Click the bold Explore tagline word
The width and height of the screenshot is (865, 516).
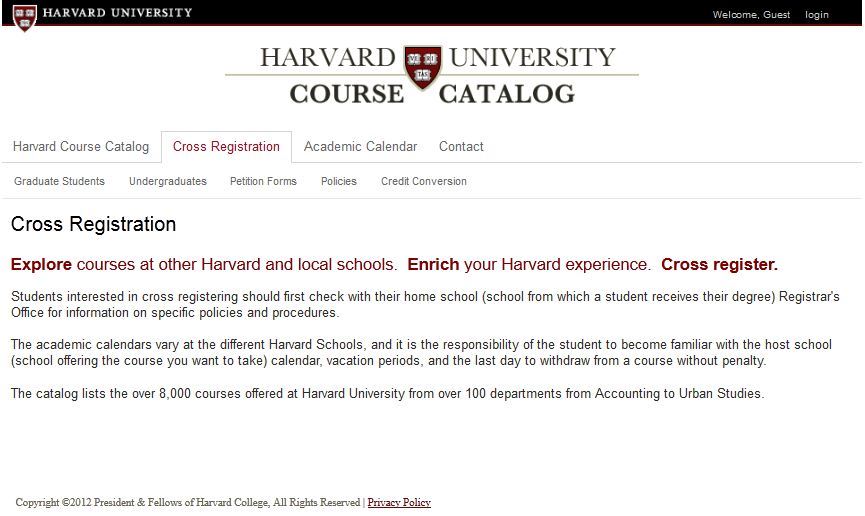41,264
